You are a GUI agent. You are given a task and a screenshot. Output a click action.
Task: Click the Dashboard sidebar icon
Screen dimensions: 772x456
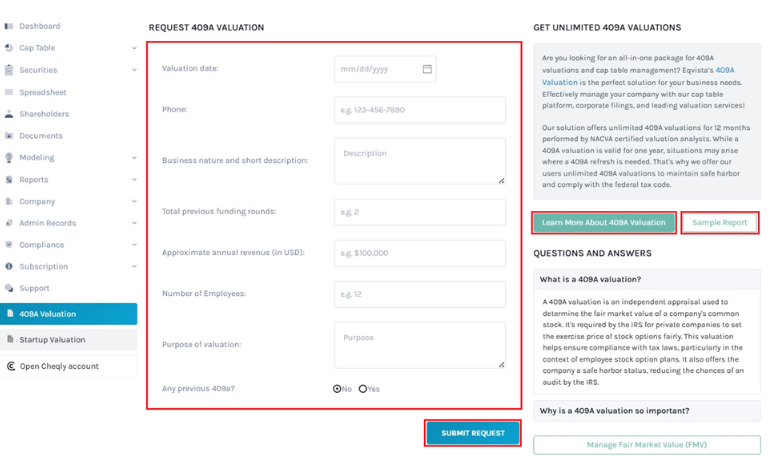(x=9, y=26)
